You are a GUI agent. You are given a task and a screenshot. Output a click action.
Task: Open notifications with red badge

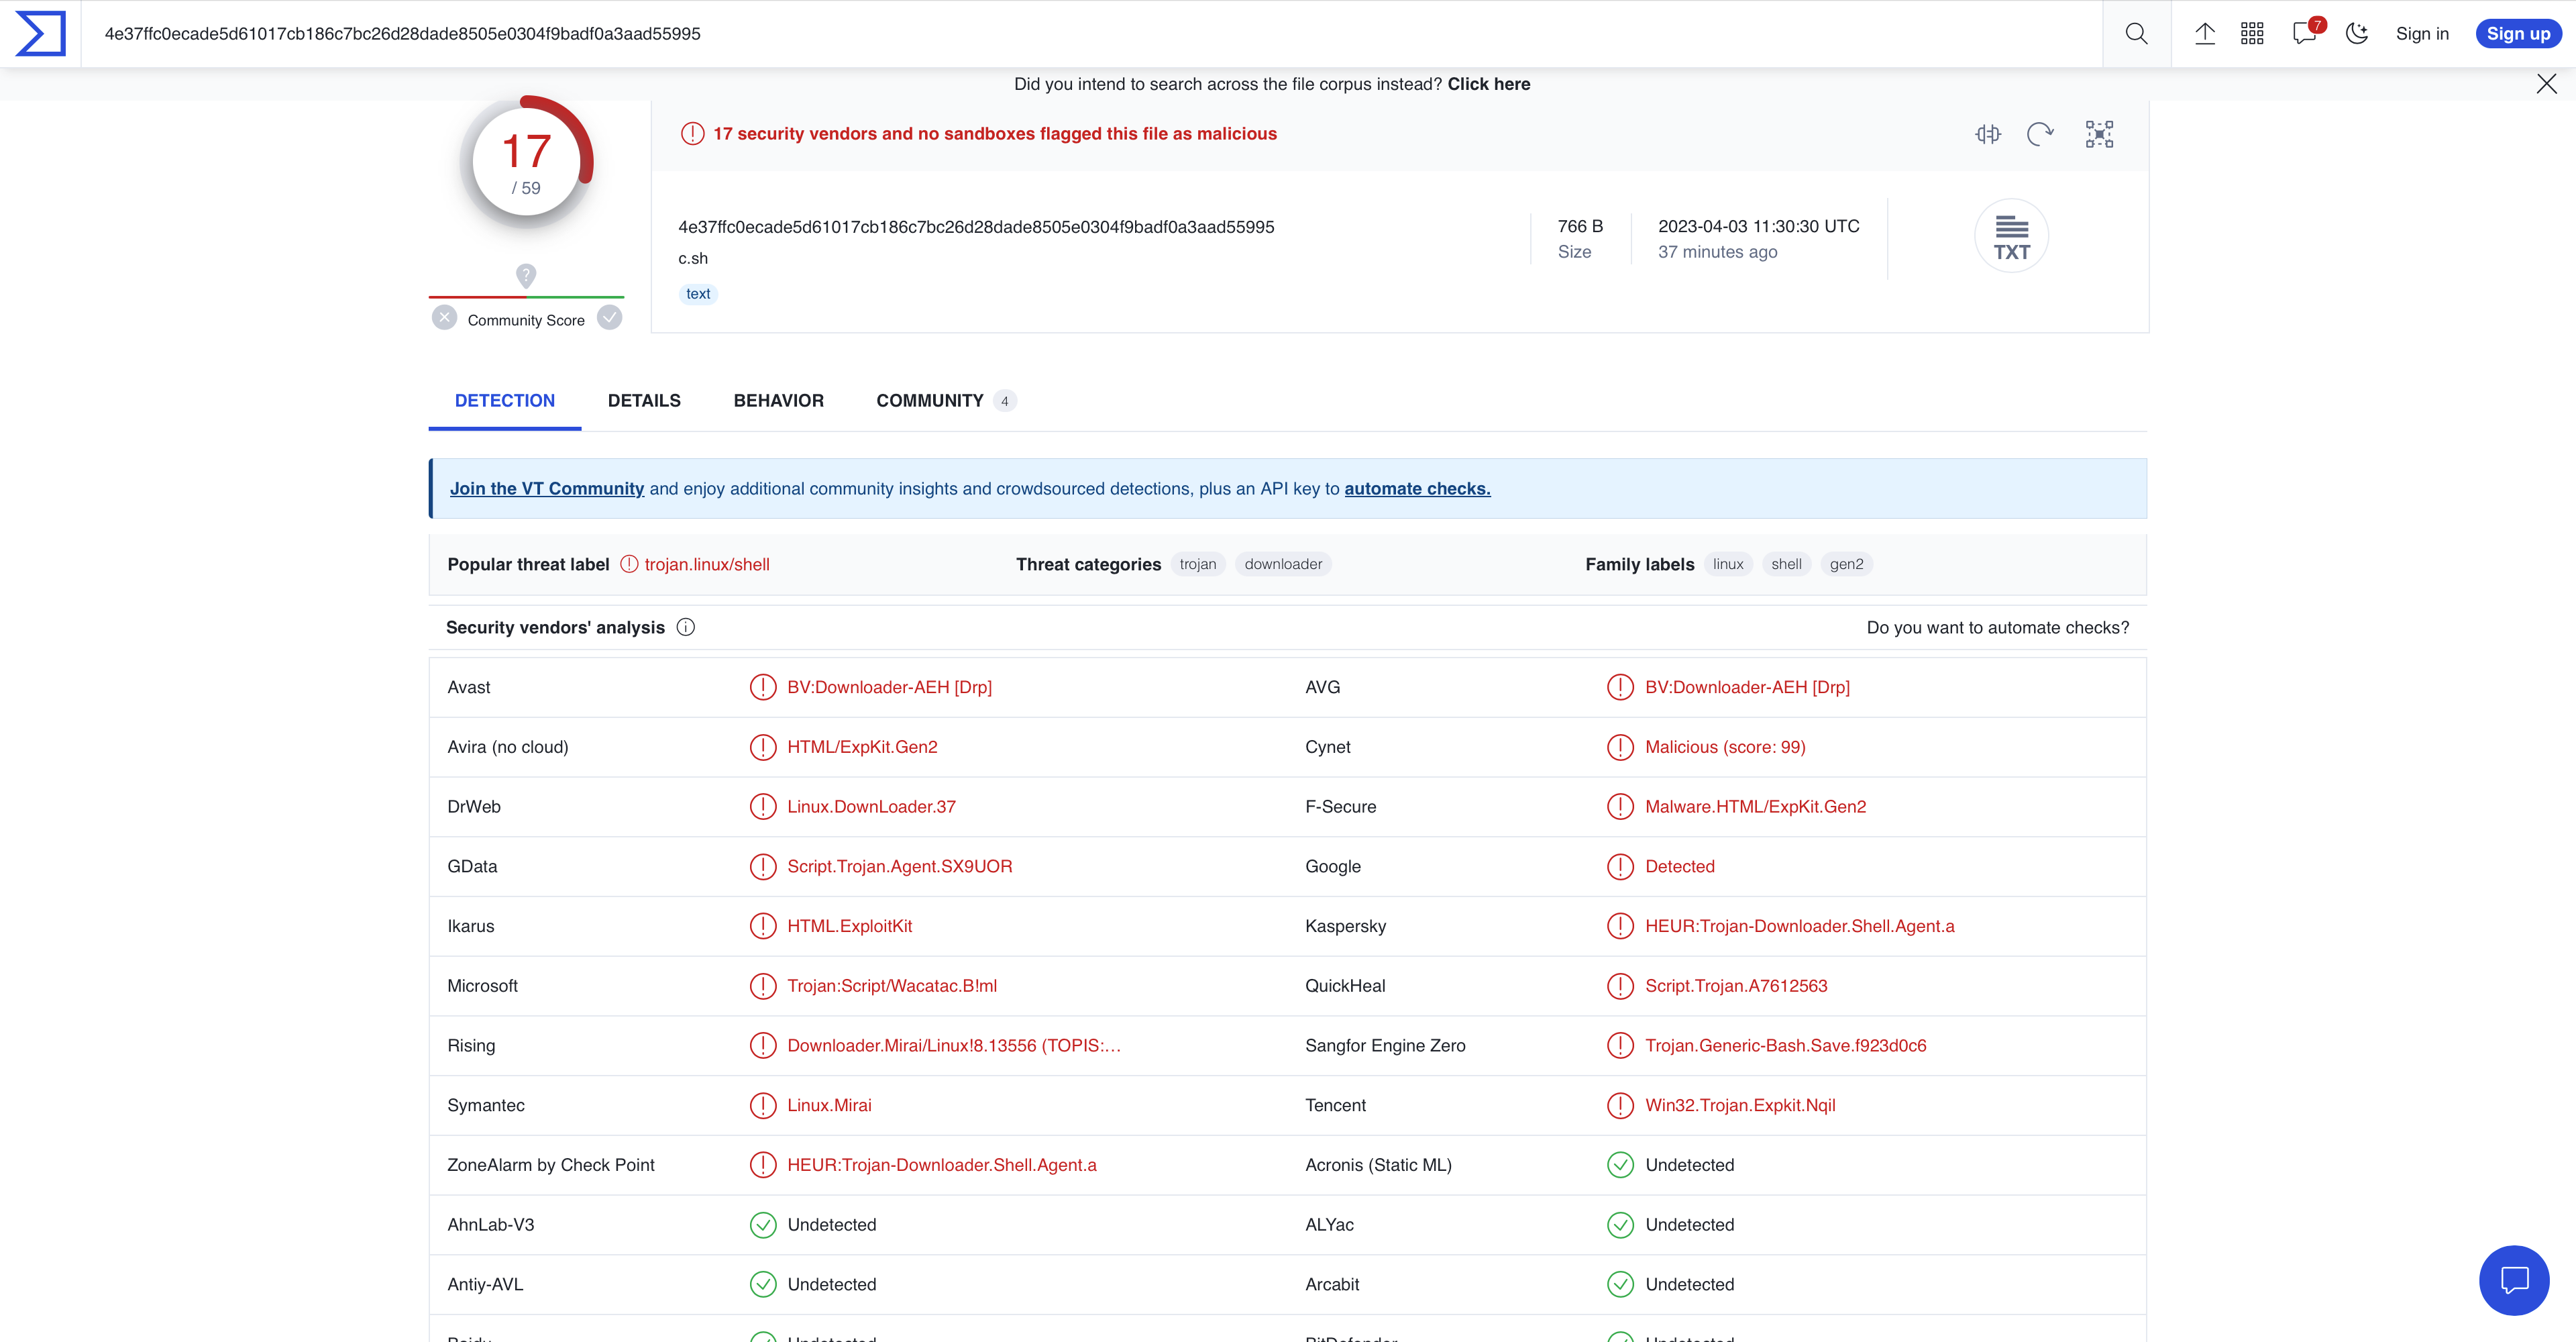click(x=2305, y=34)
